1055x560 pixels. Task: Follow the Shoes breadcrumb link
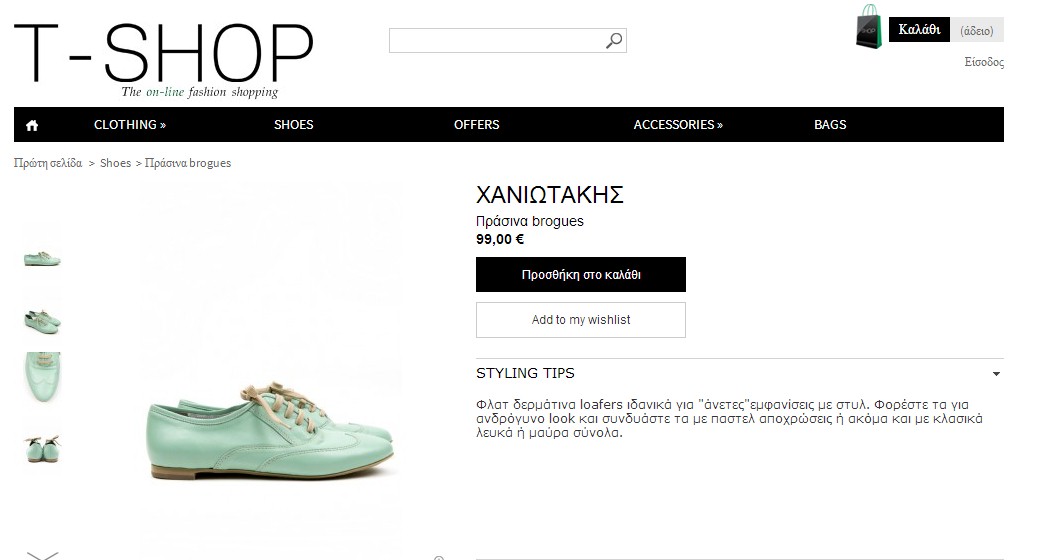tap(116, 163)
